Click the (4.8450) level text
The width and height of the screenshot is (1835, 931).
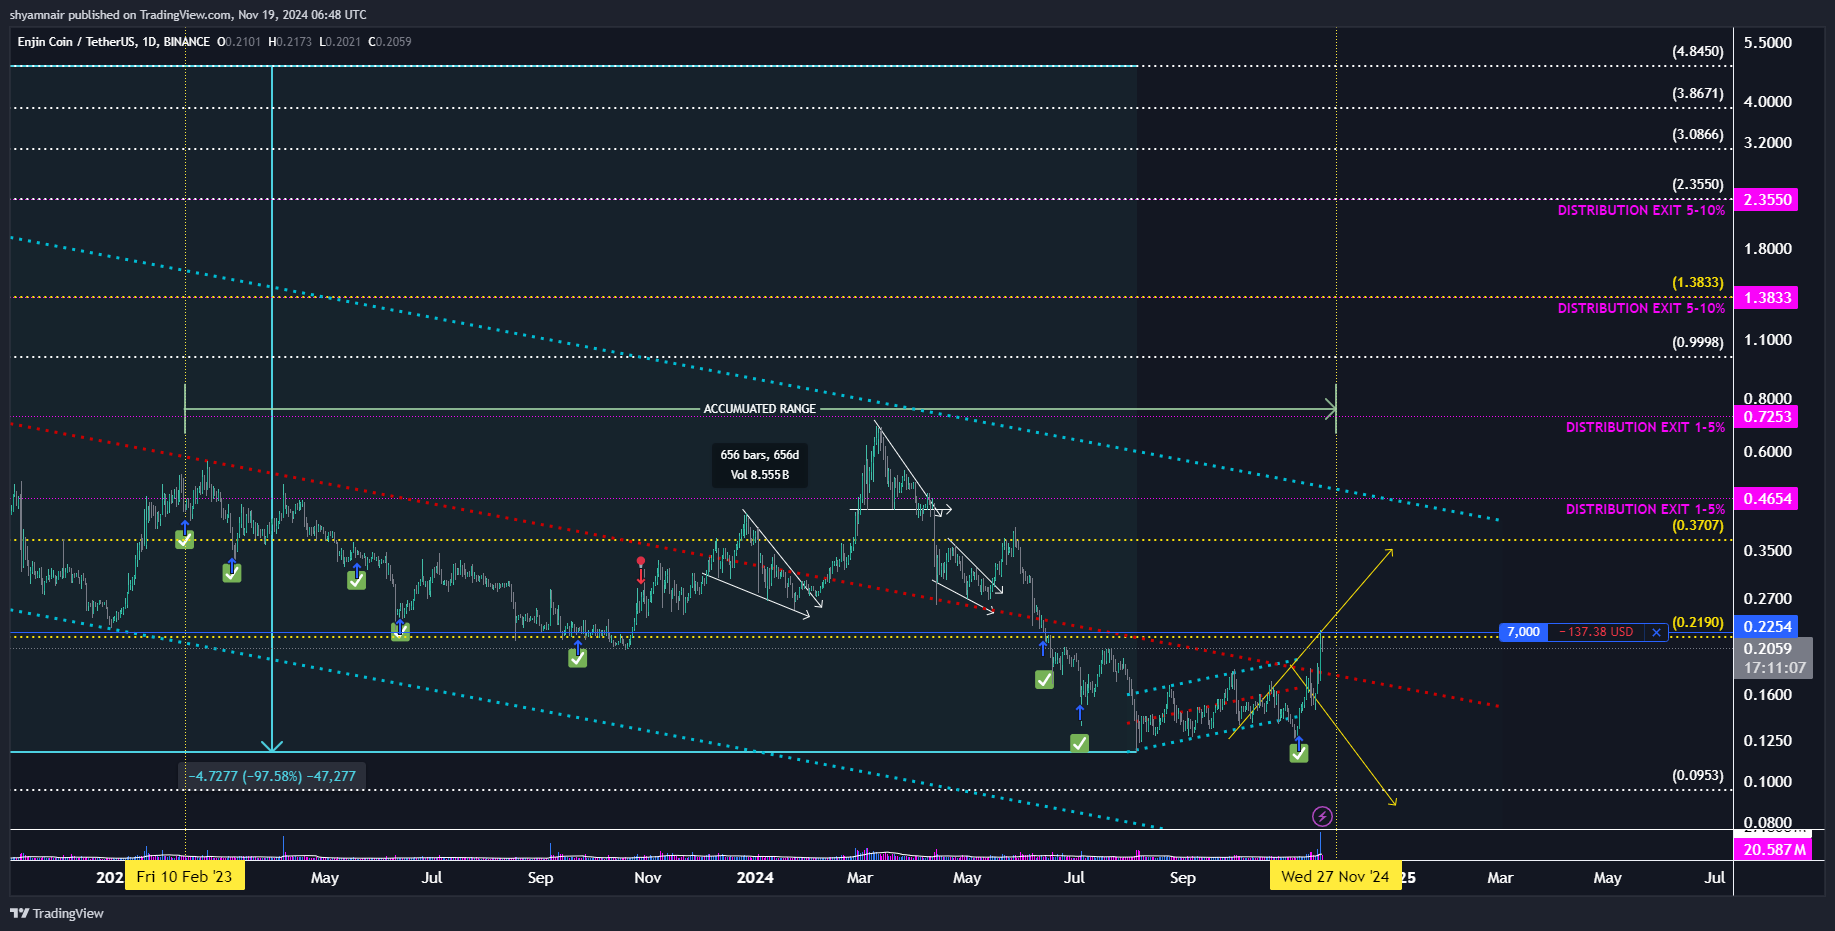(1698, 52)
